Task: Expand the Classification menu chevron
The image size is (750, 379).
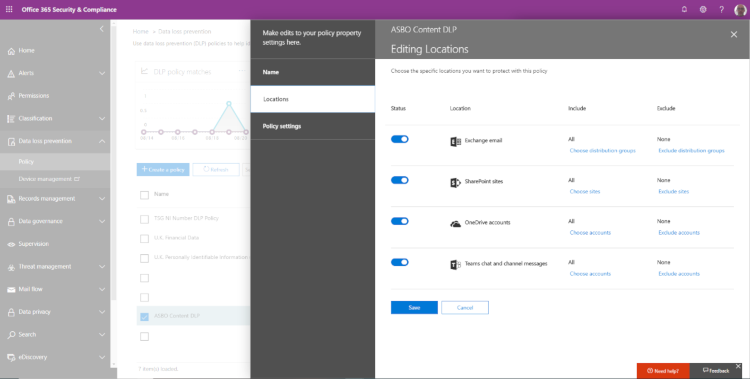Action: pyautogui.click(x=102, y=119)
